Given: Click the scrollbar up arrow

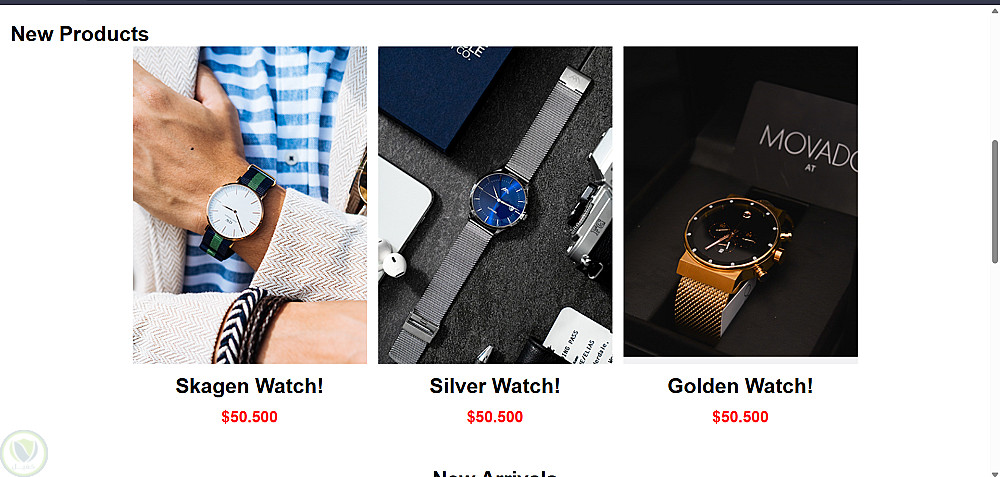Looking at the screenshot, I should tap(994, 10).
